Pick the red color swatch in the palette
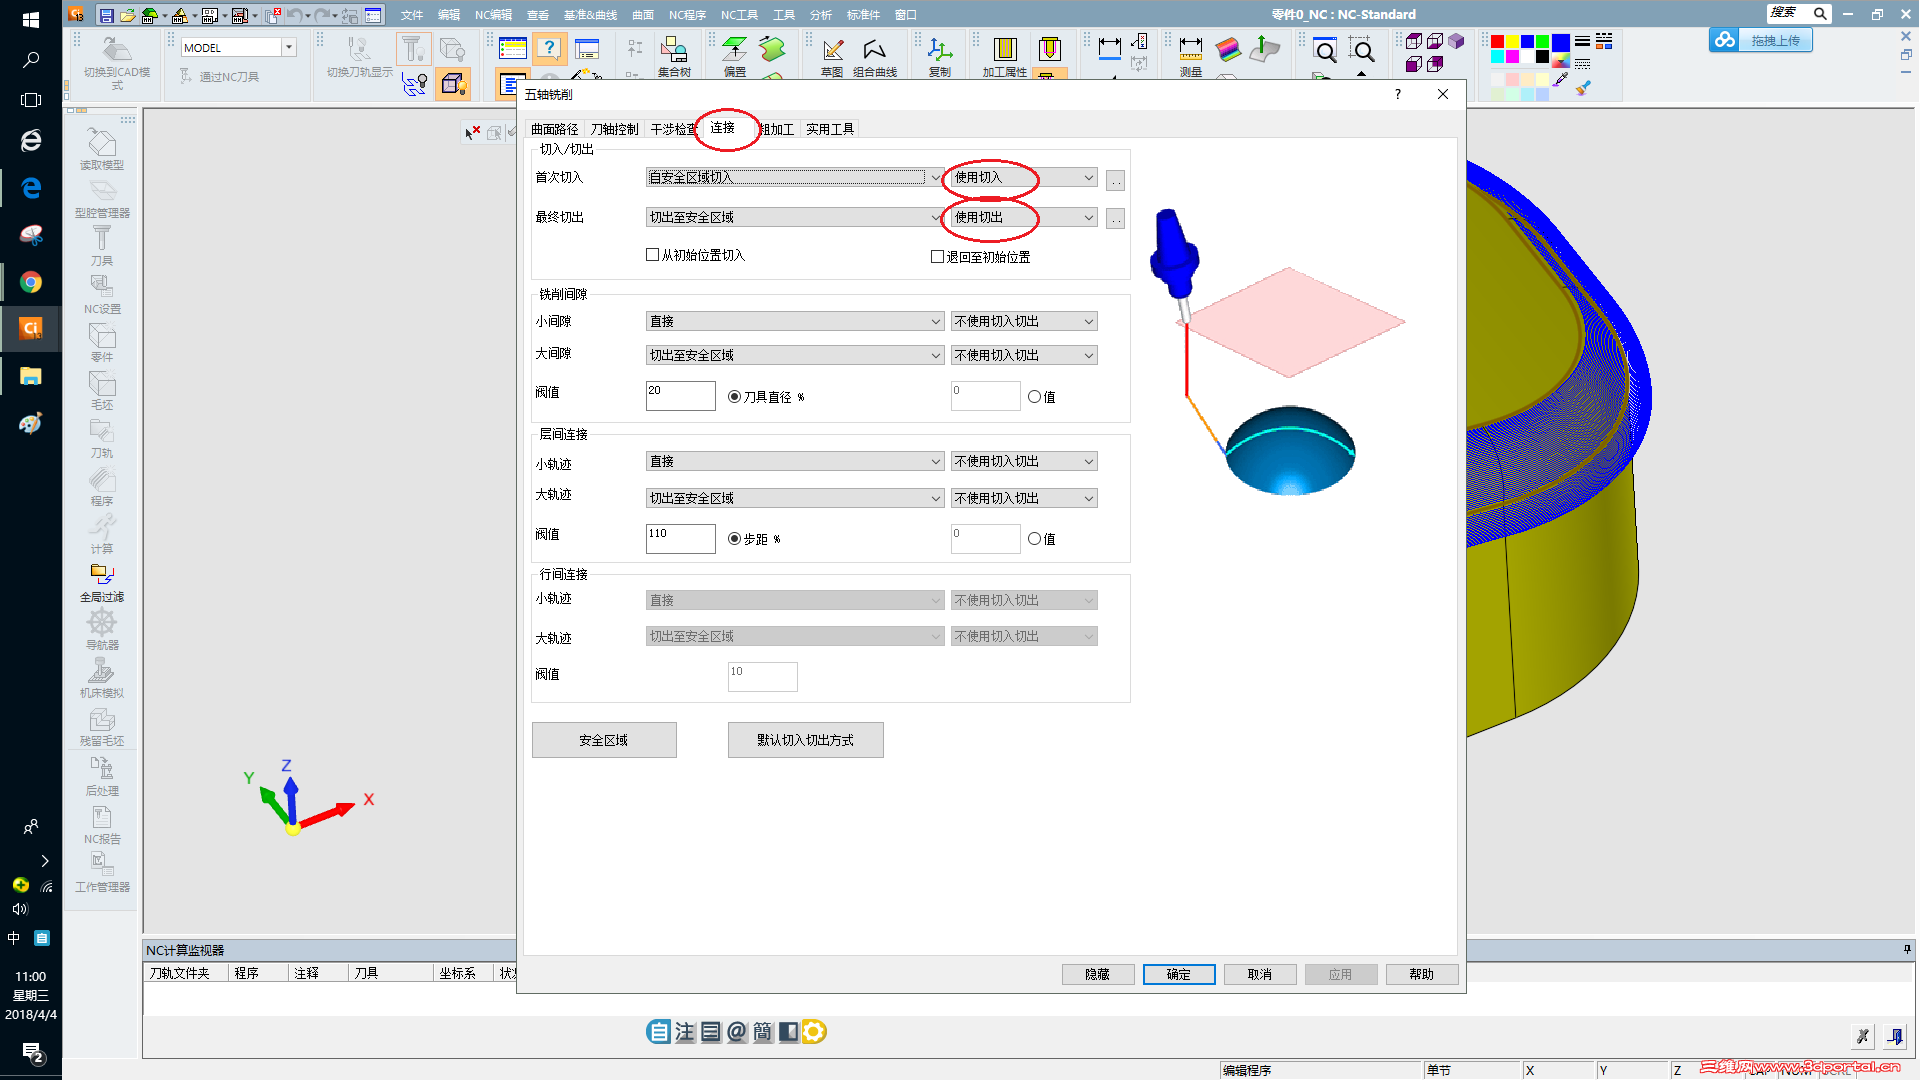Viewport: 1920px width, 1080px height. pos(1497,42)
